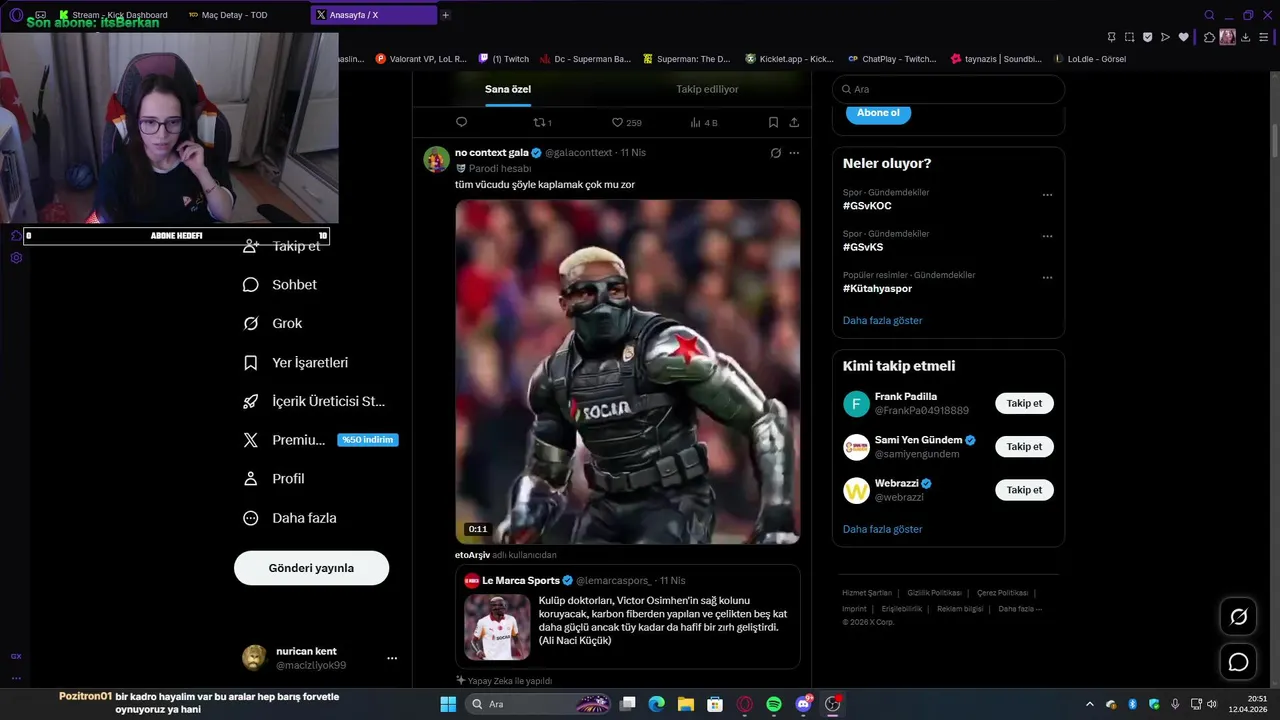
Task: Open Grok floating button
Action: pos(1238,617)
